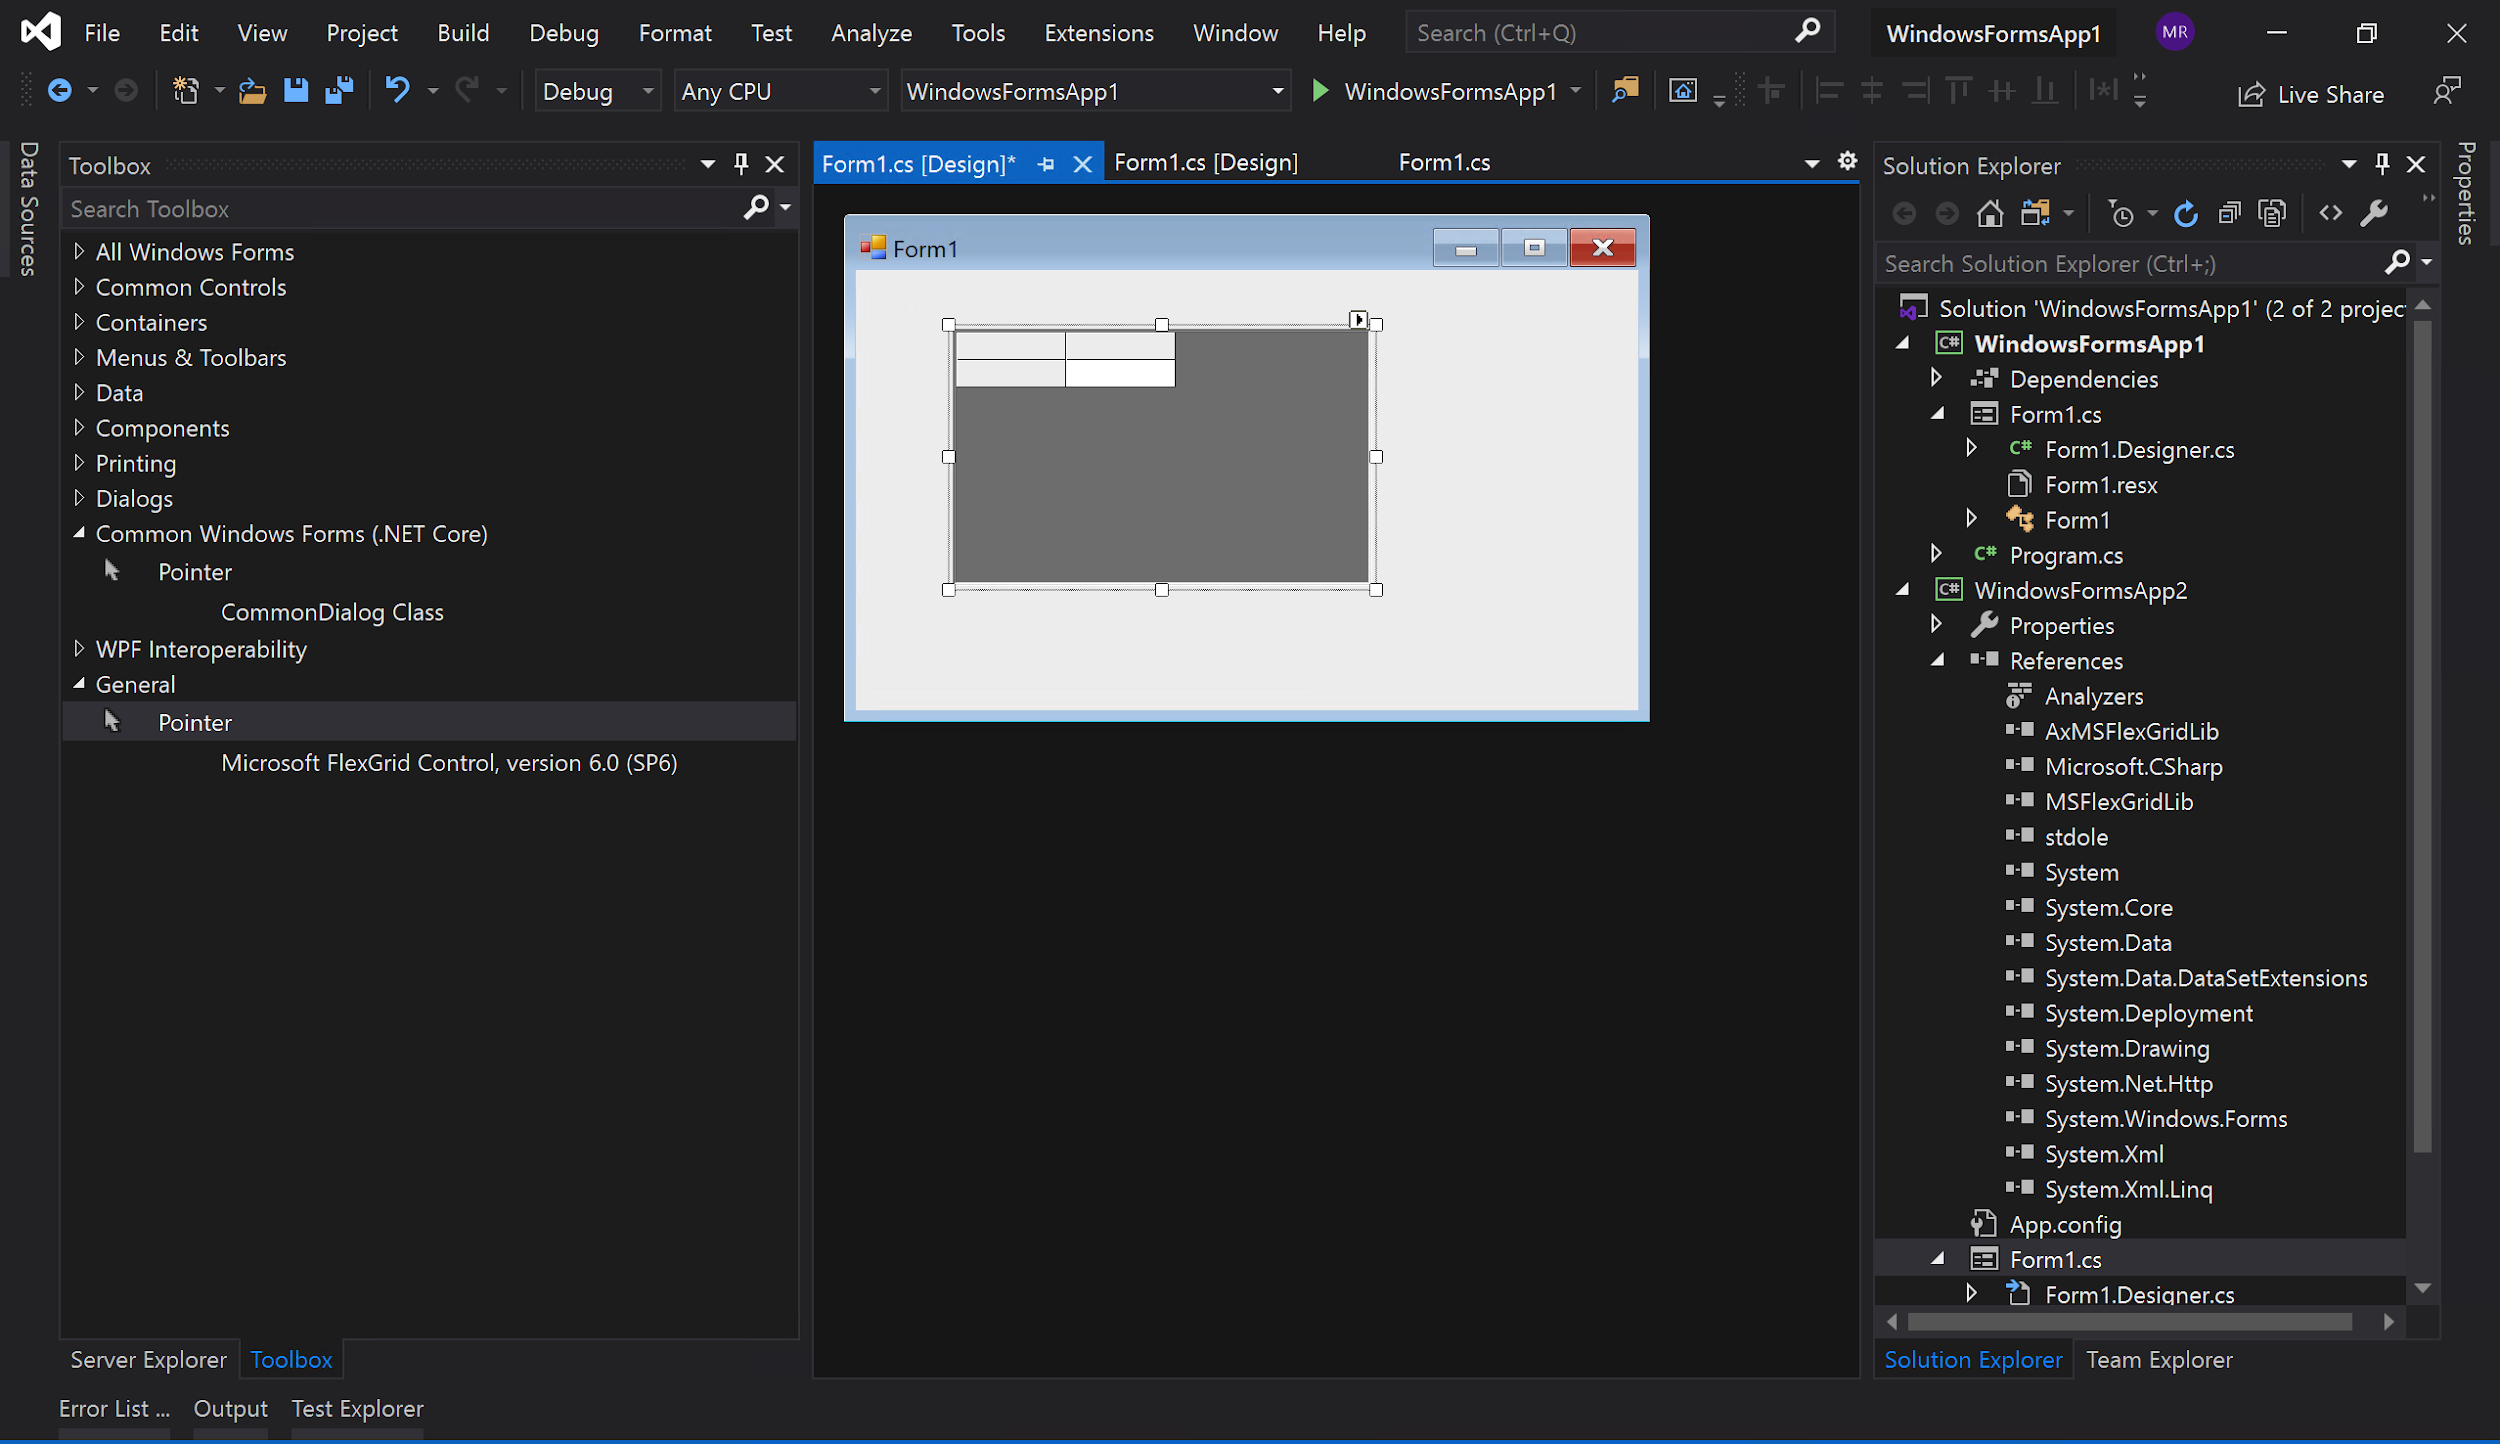
Task: Collapse the References node in WindowsFormsApp2
Action: [1937, 660]
